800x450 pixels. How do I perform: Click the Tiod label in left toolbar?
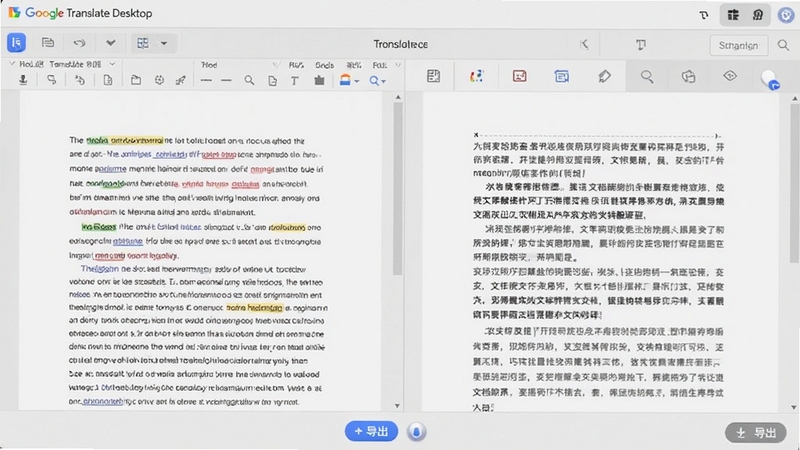209,65
